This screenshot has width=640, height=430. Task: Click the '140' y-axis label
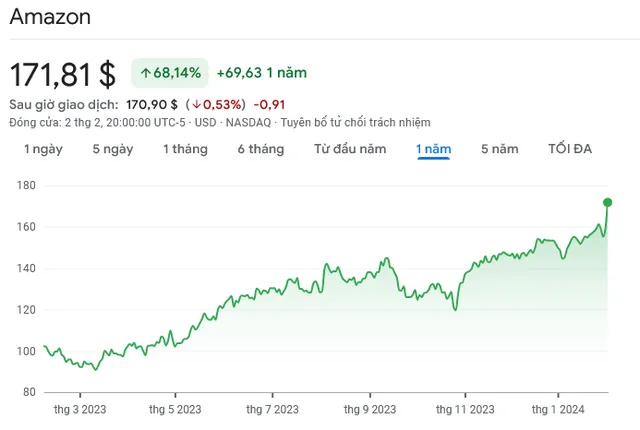coord(26,268)
